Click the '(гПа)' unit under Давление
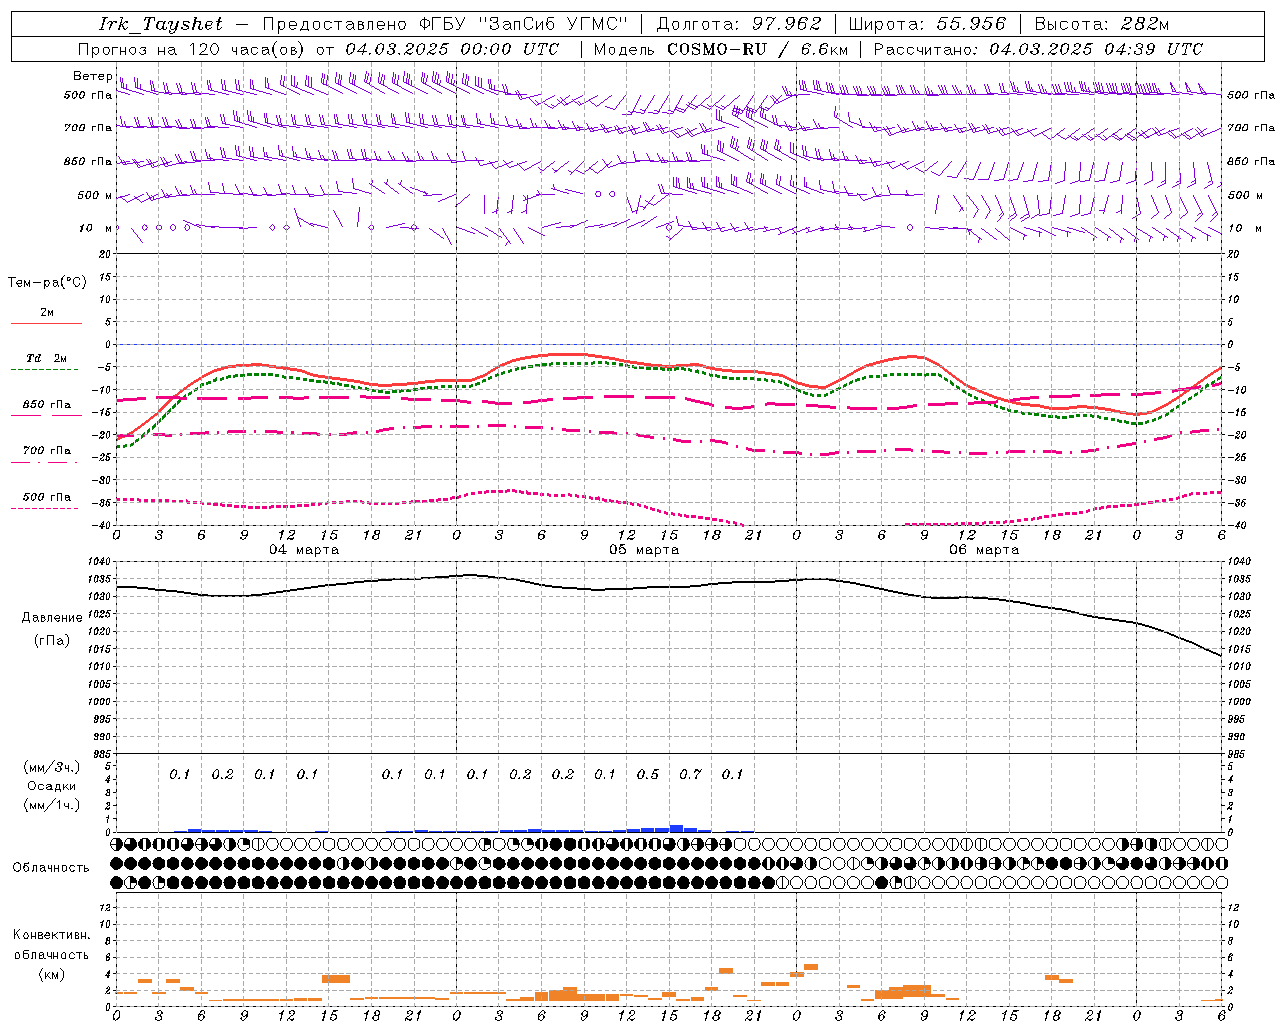The width and height of the screenshot is (1280, 1024). (52, 641)
